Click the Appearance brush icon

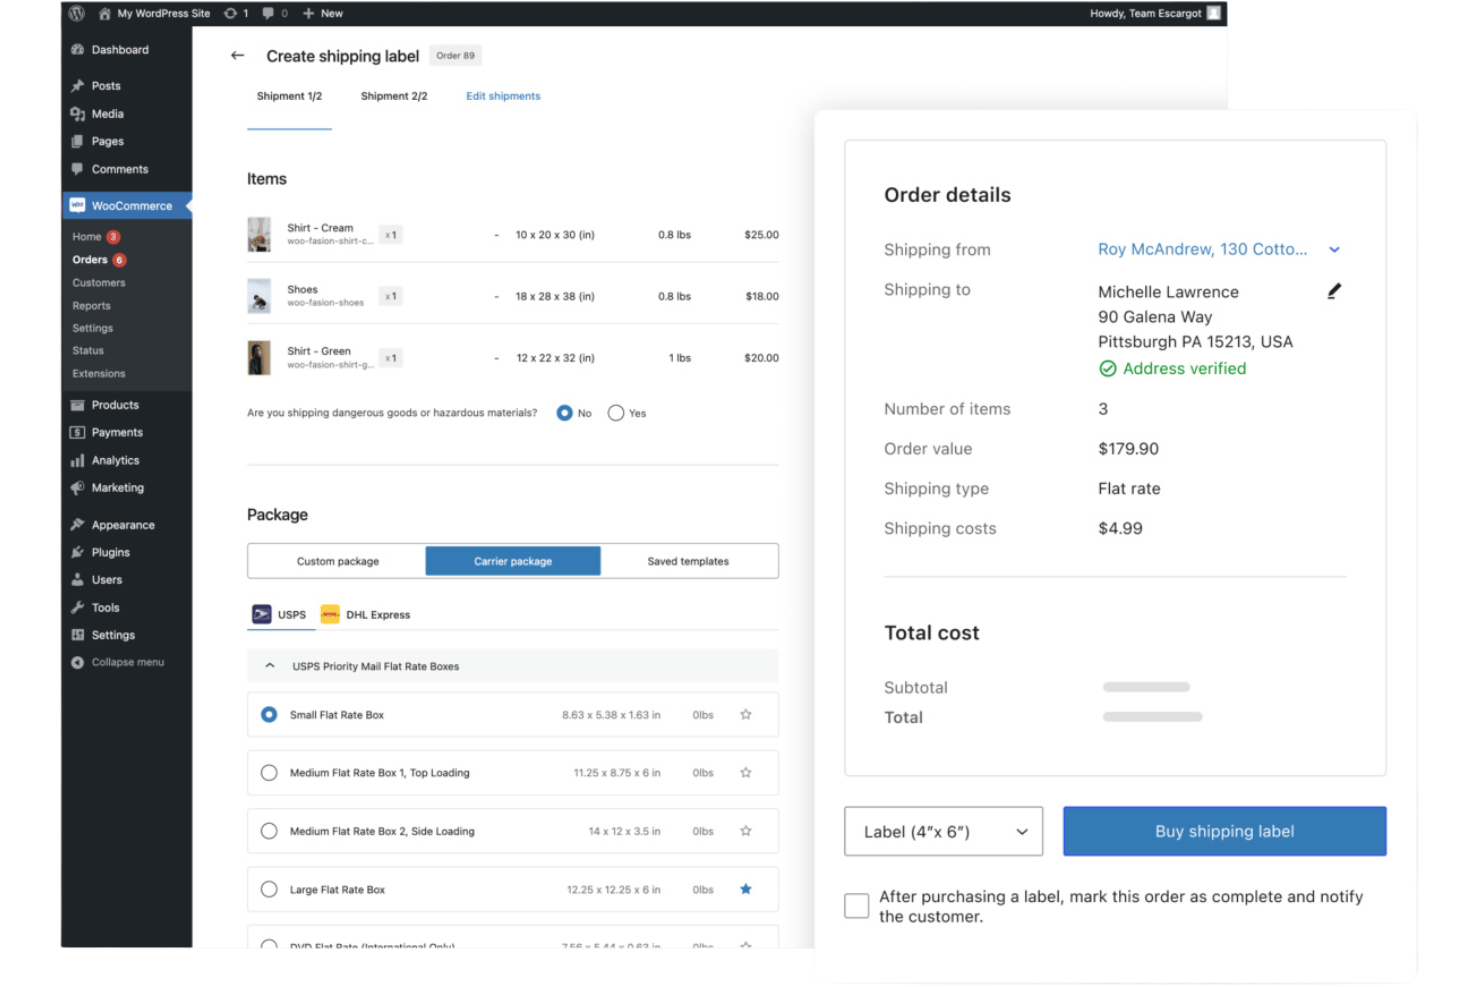coord(78,525)
